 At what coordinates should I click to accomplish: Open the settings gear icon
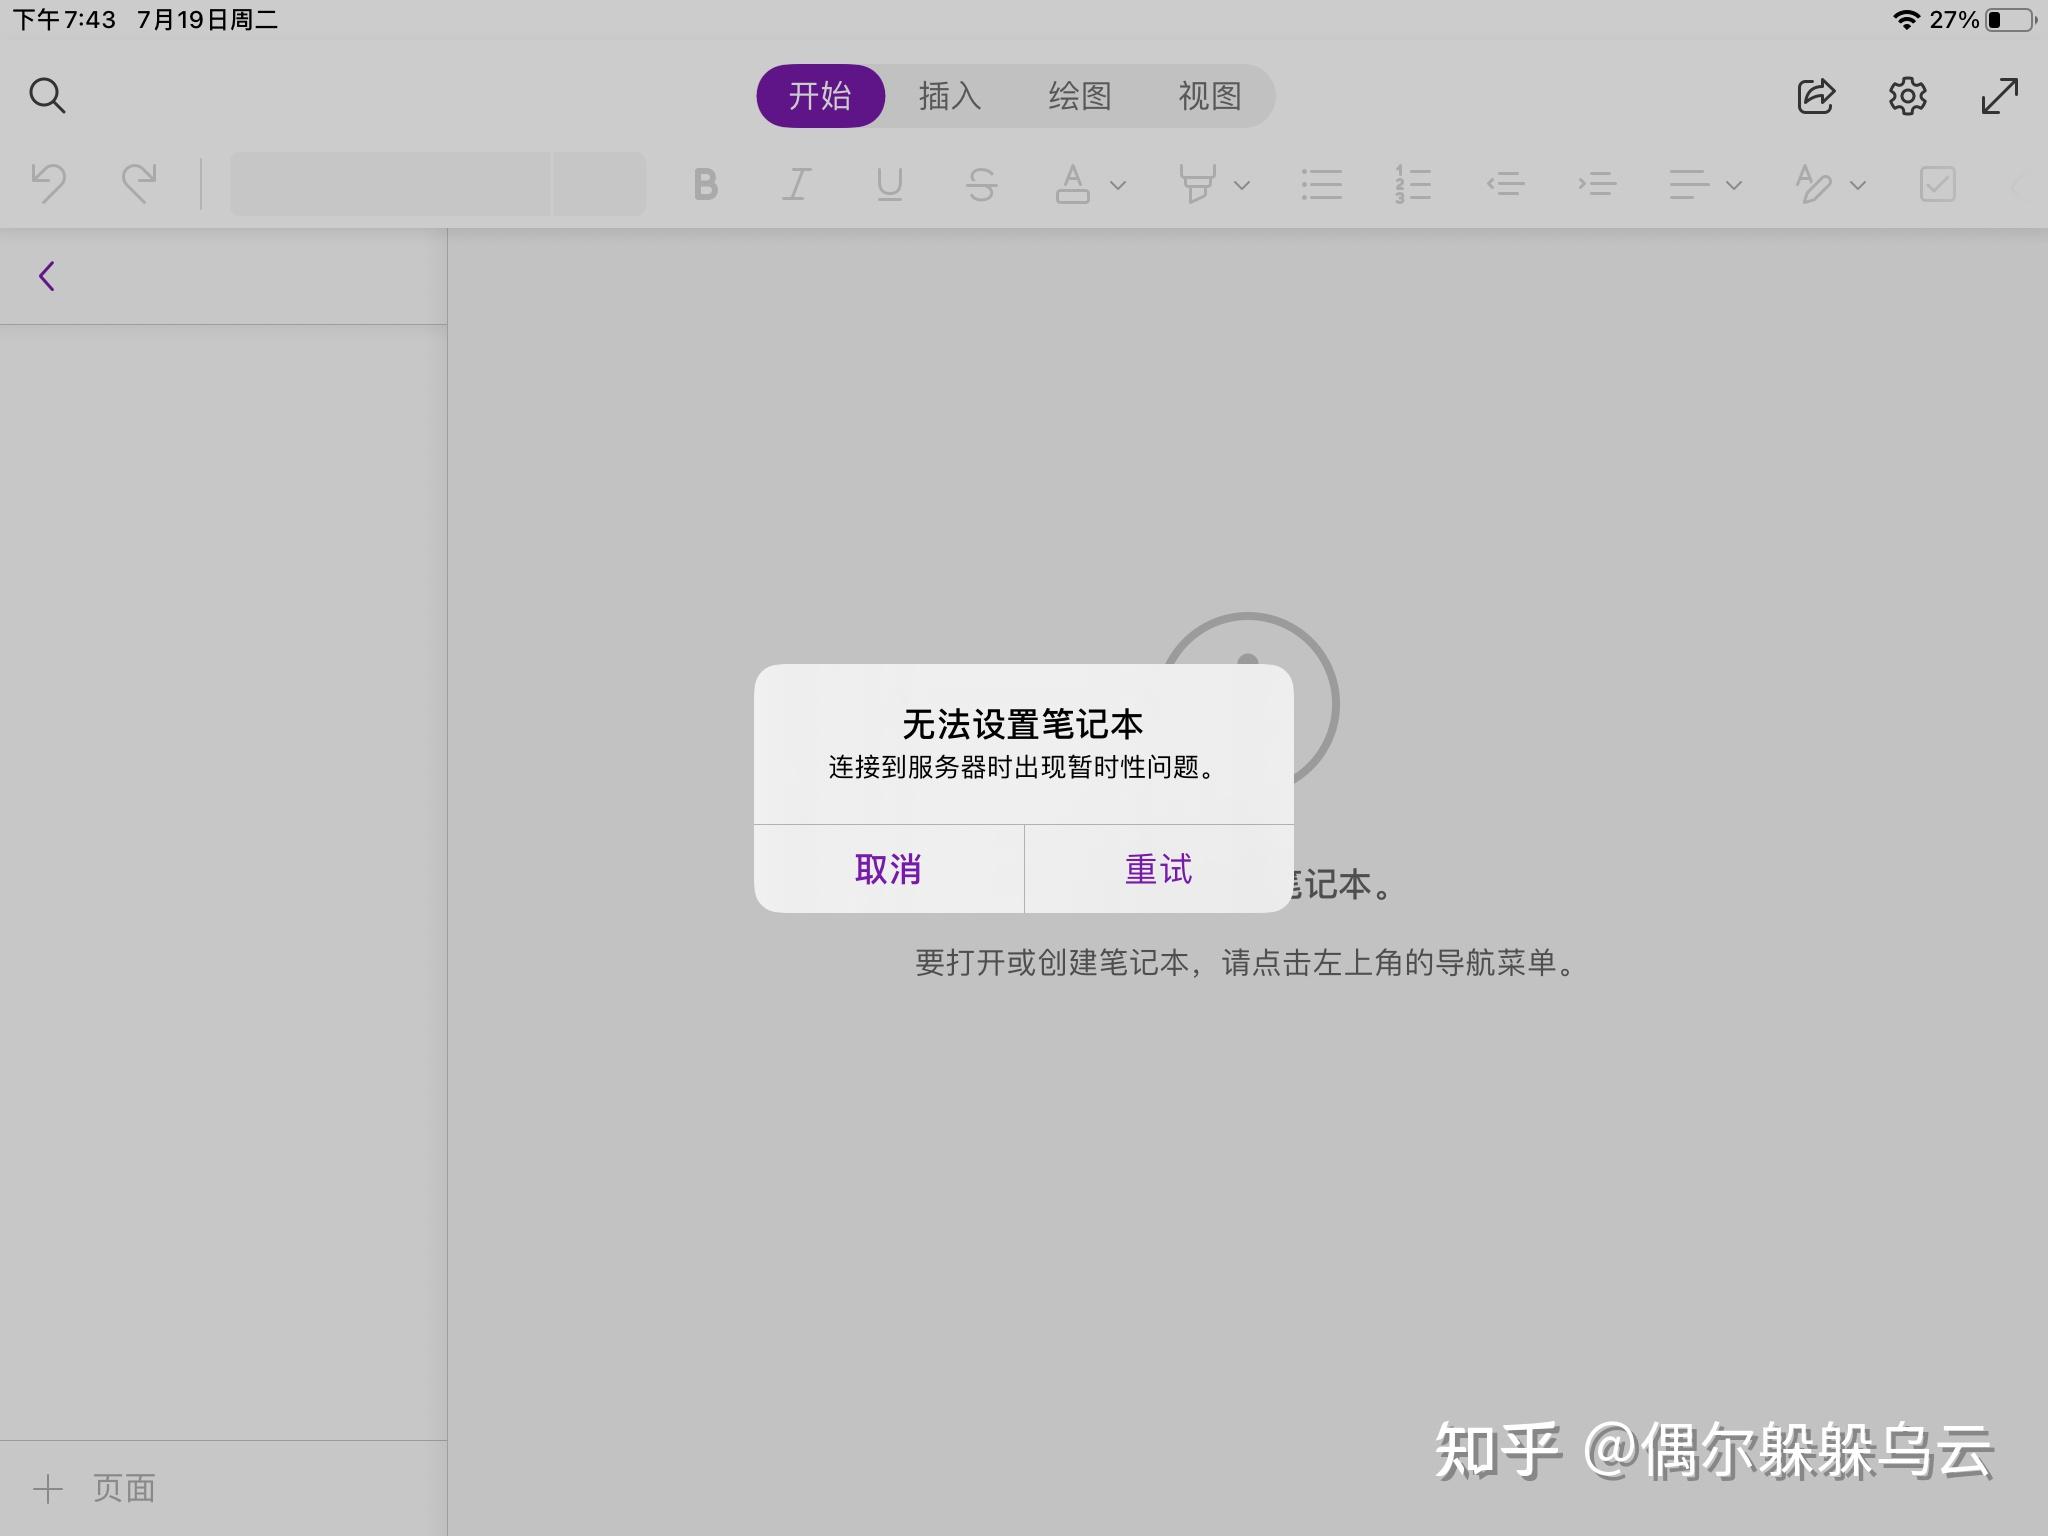[x=1907, y=96]
